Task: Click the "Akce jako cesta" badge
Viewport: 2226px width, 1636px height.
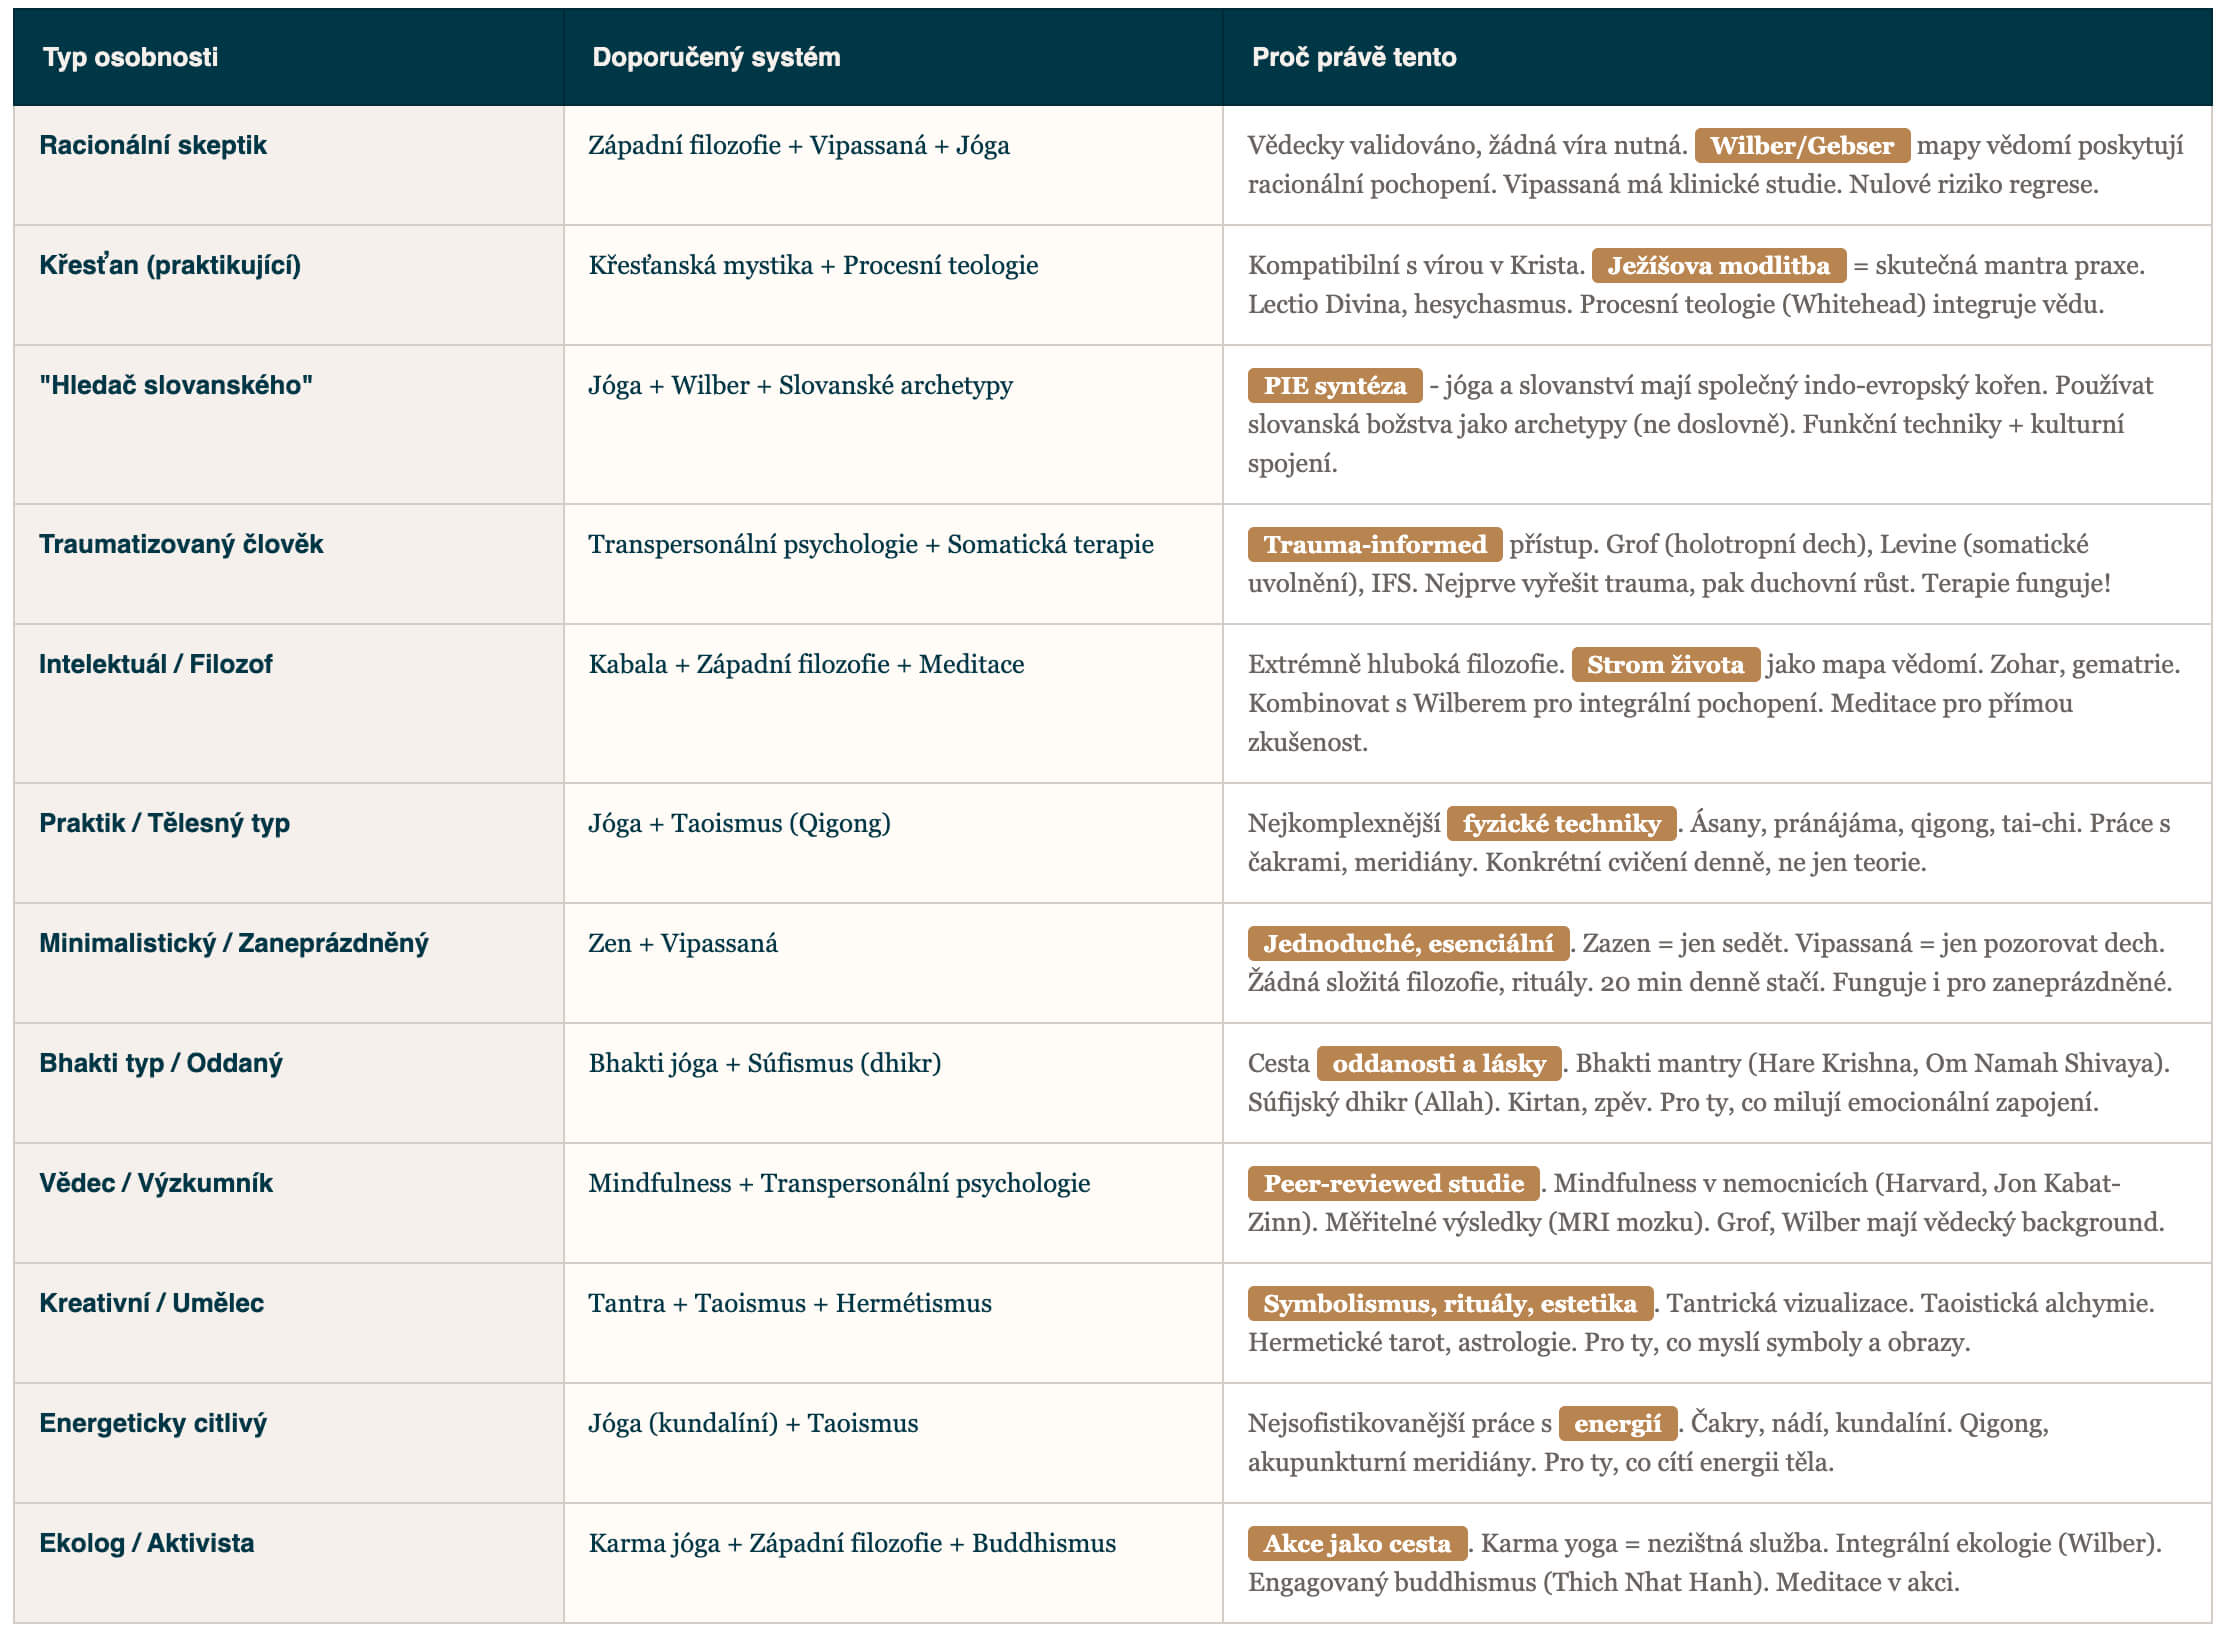Action: [1356, 1544]
